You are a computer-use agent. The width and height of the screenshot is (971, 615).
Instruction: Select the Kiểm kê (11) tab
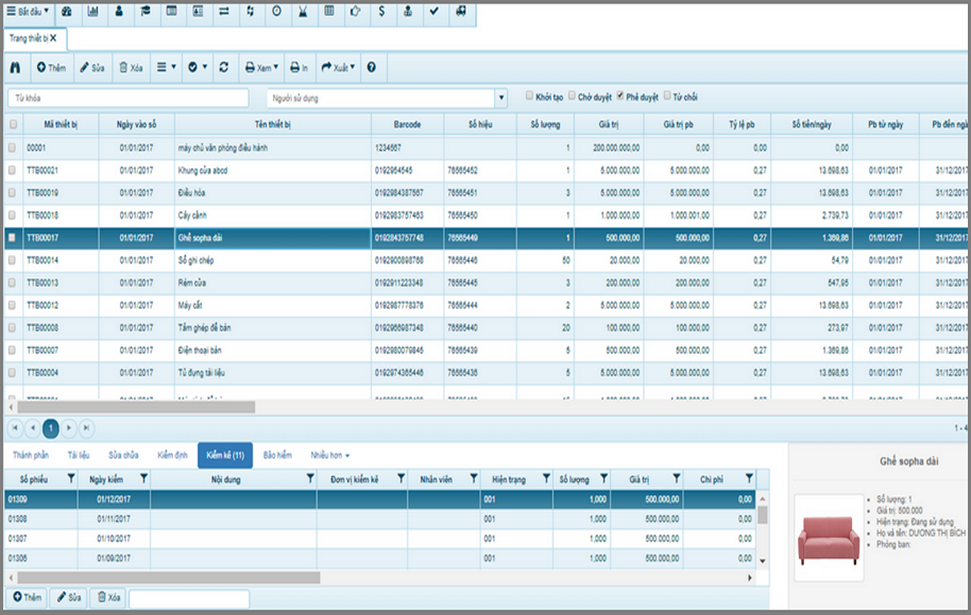(x=225, y=455)
